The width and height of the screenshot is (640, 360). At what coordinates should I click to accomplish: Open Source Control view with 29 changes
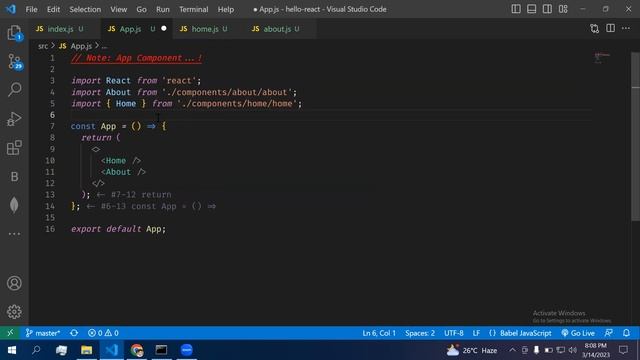(14, 62)
